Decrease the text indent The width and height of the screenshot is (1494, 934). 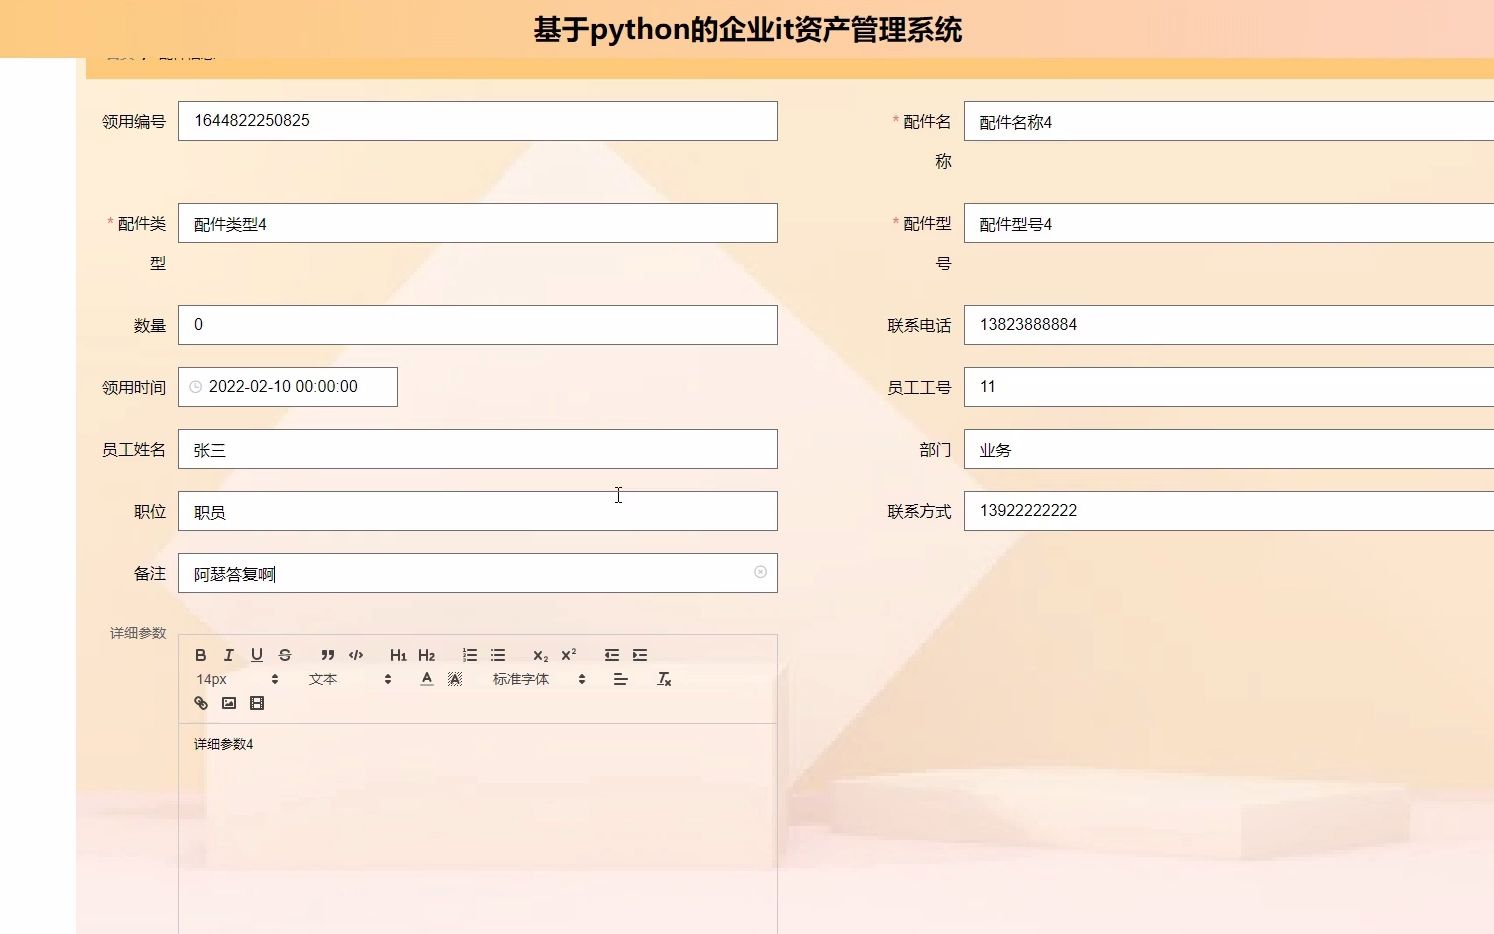click(x=612, y=655)
